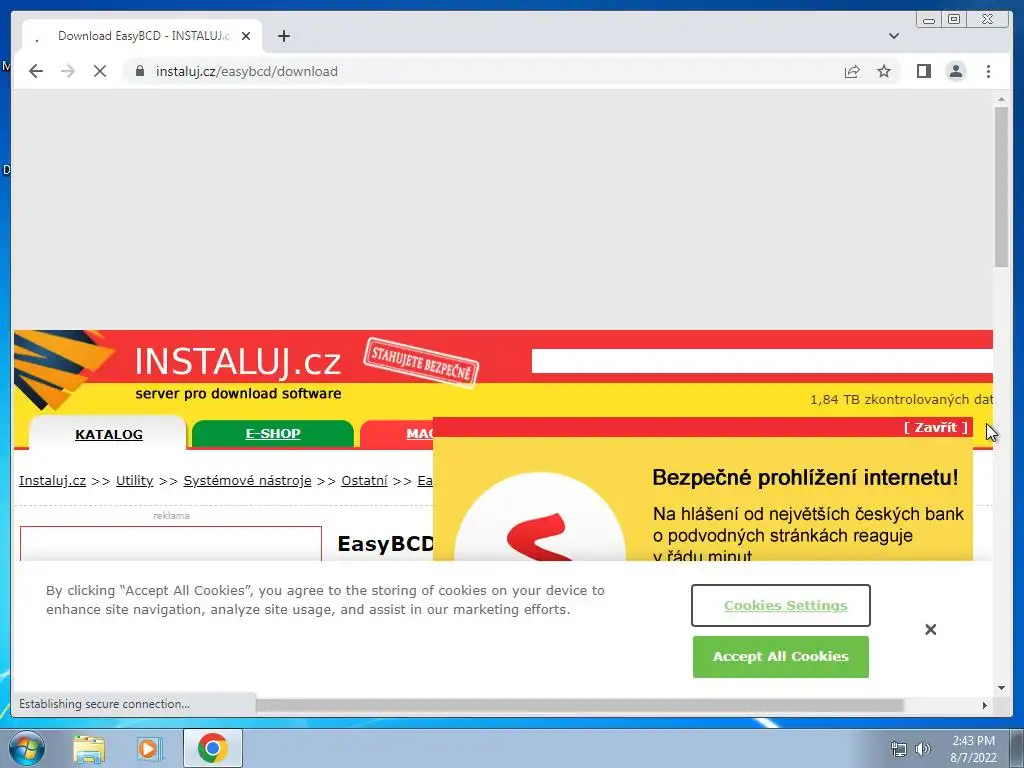The height and width of the screenshot is (768, 1024).
Task: Select the Download EasyBCD tab
Action: pyautogui.click(x=142, y=36)
